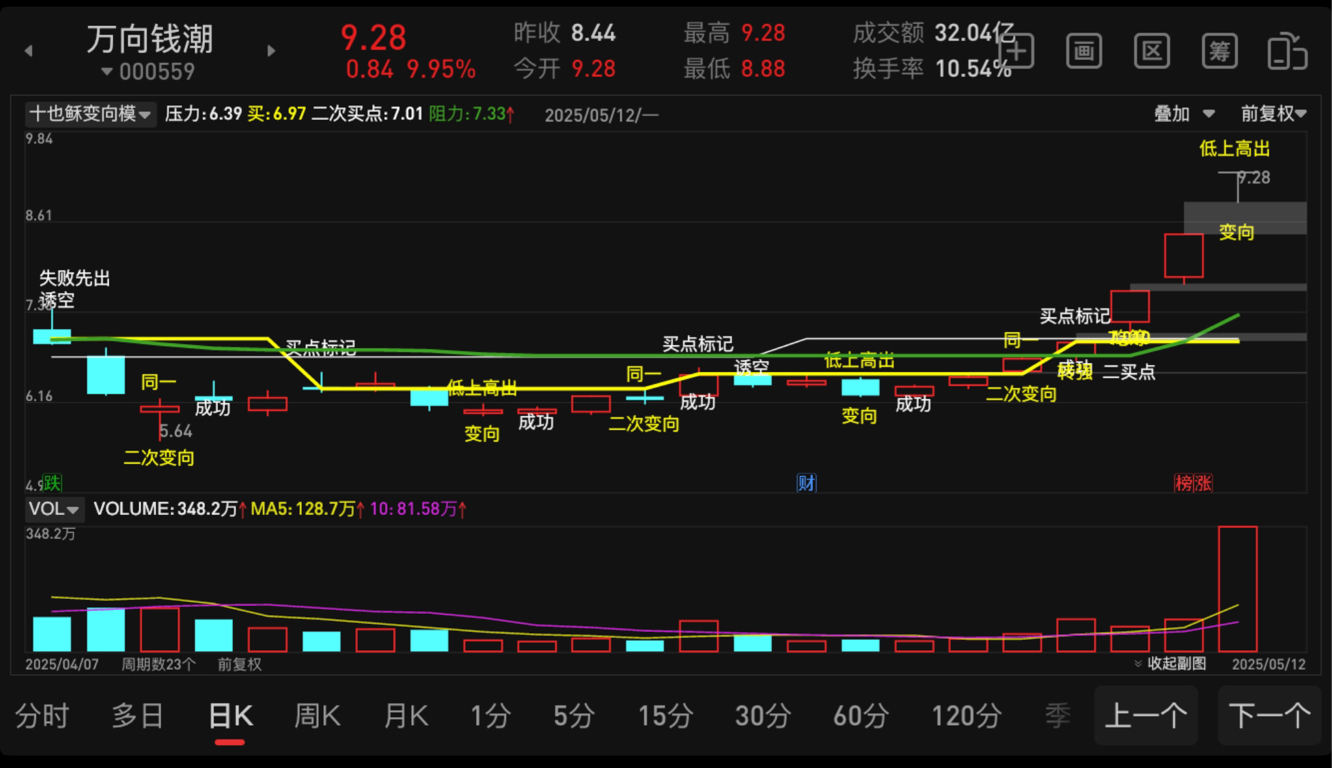Tap the 9.95% change percentage

[x=441, y=69]
